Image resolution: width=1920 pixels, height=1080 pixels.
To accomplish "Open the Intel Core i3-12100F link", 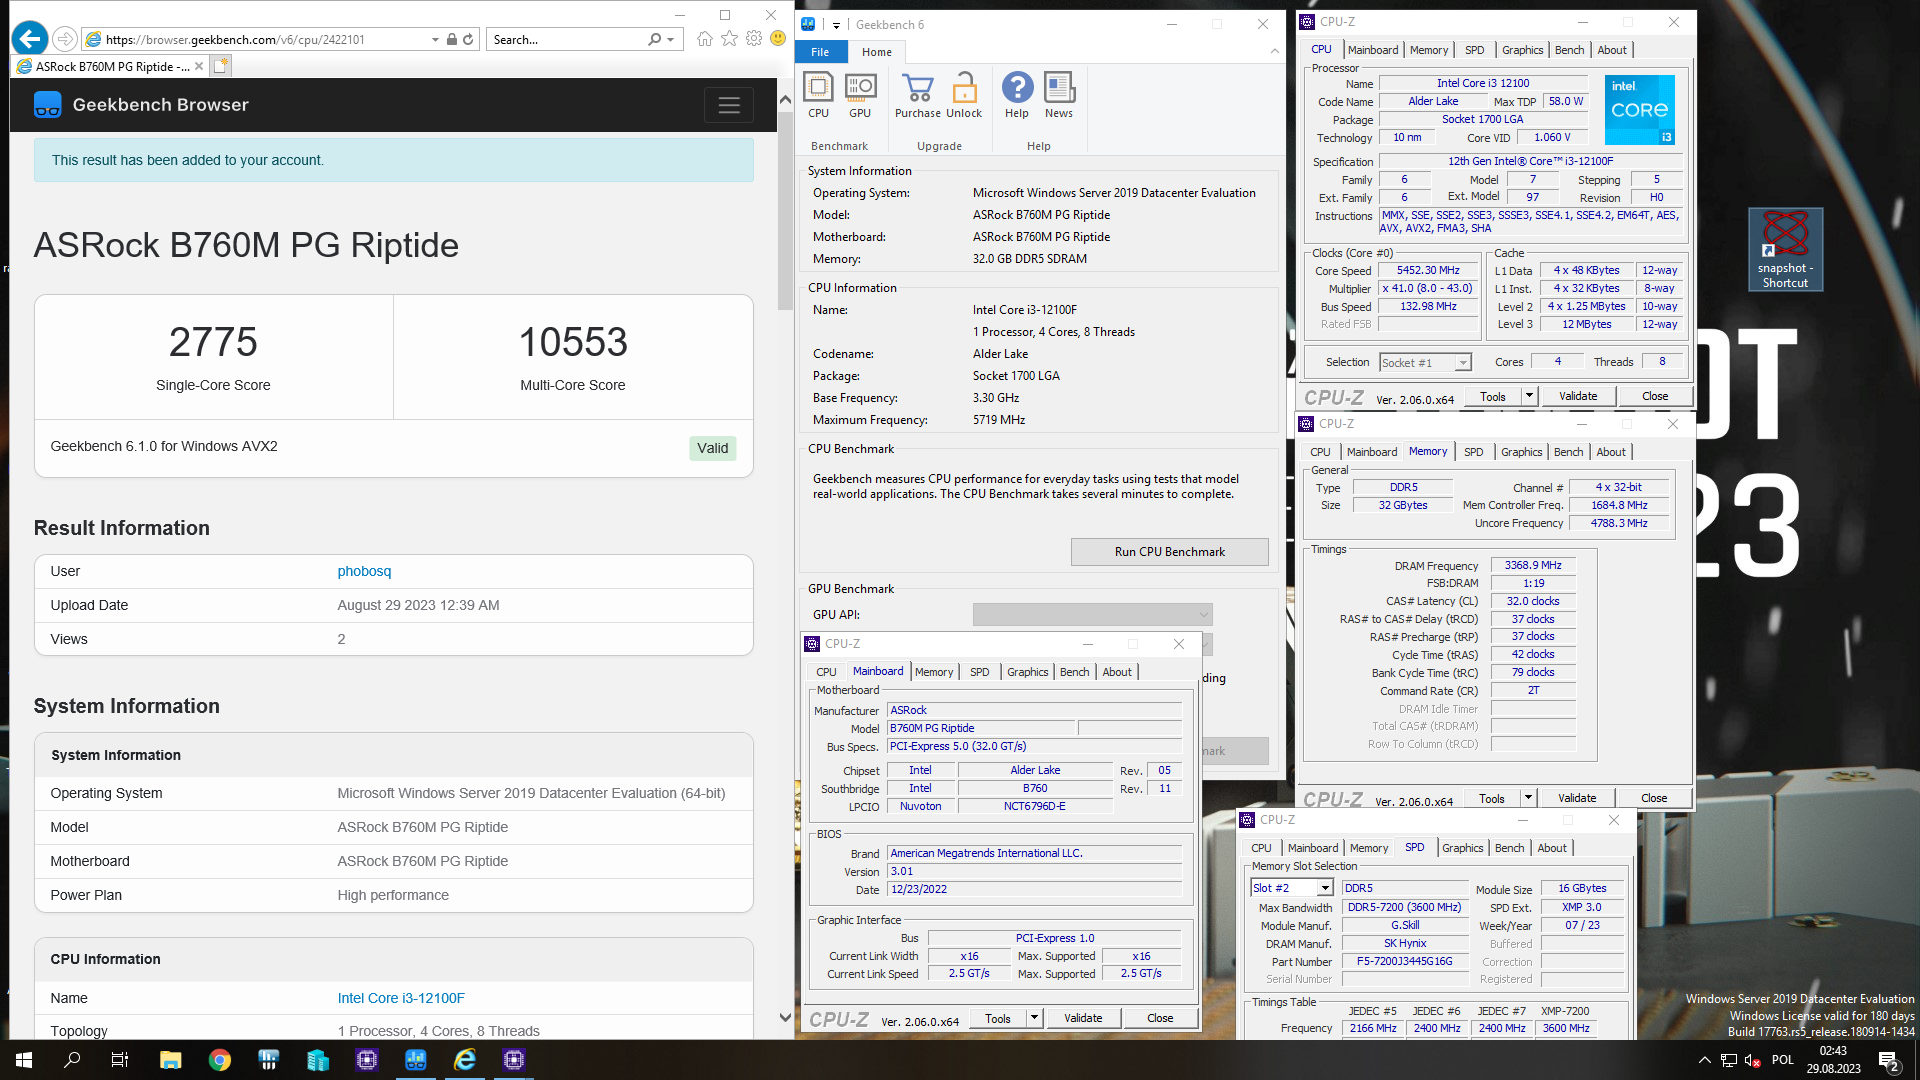I will [401, 998].
